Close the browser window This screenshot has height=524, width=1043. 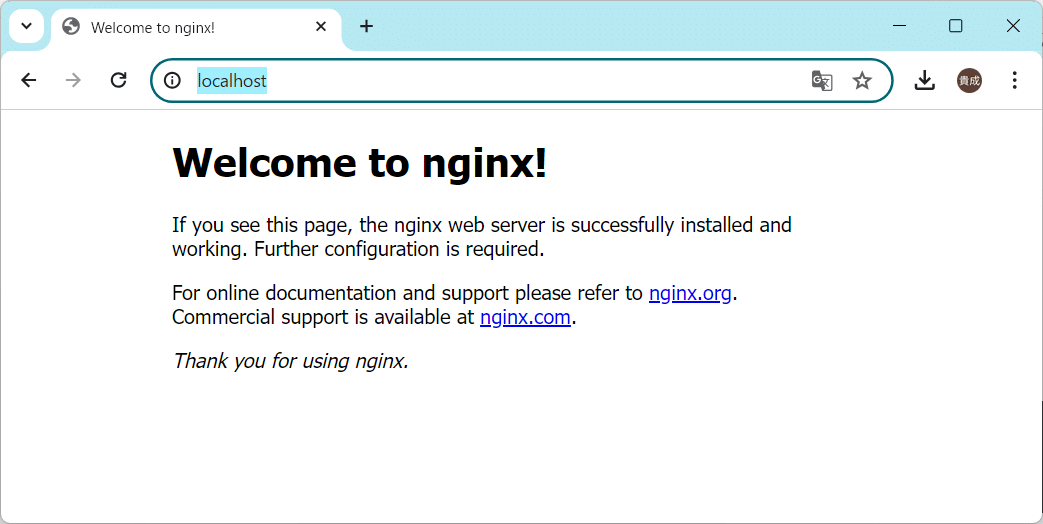(x=1013, y=26)
